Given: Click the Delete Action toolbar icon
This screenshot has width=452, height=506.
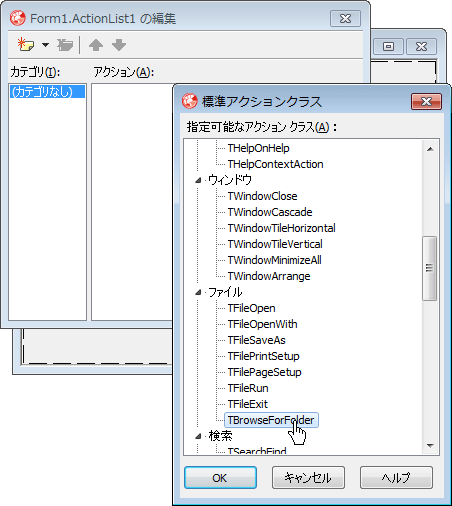Looking at the screenshot, I should (x=65, y=45).
